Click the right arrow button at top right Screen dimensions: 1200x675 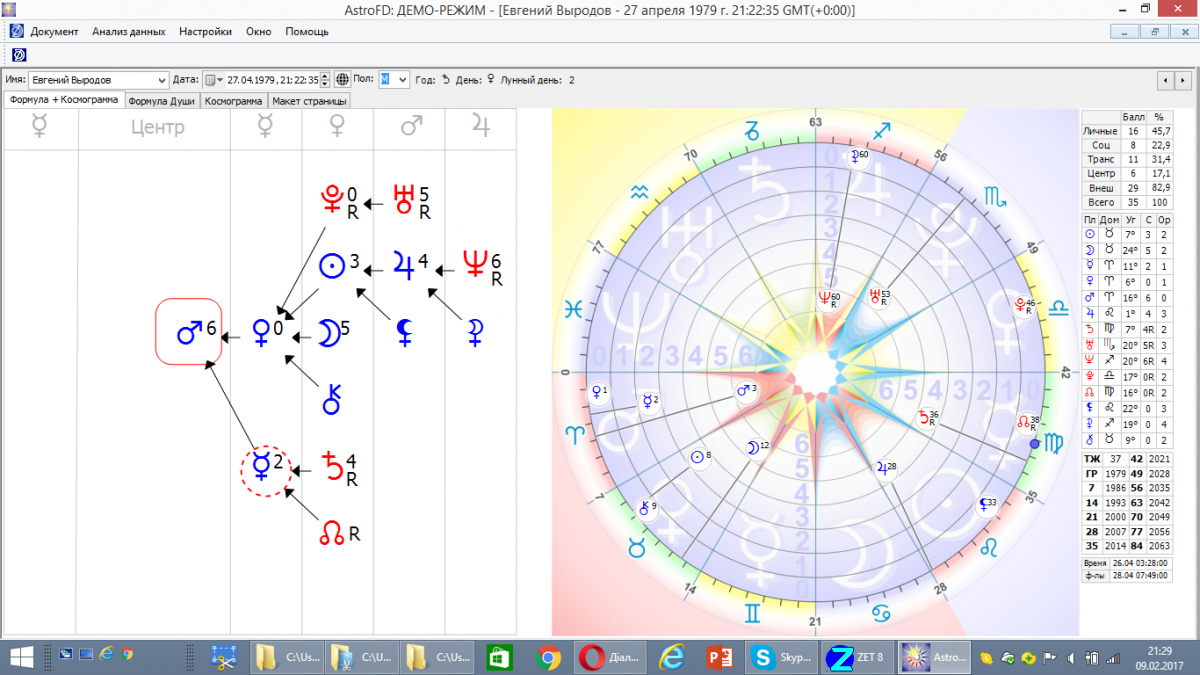[1185, 80]
